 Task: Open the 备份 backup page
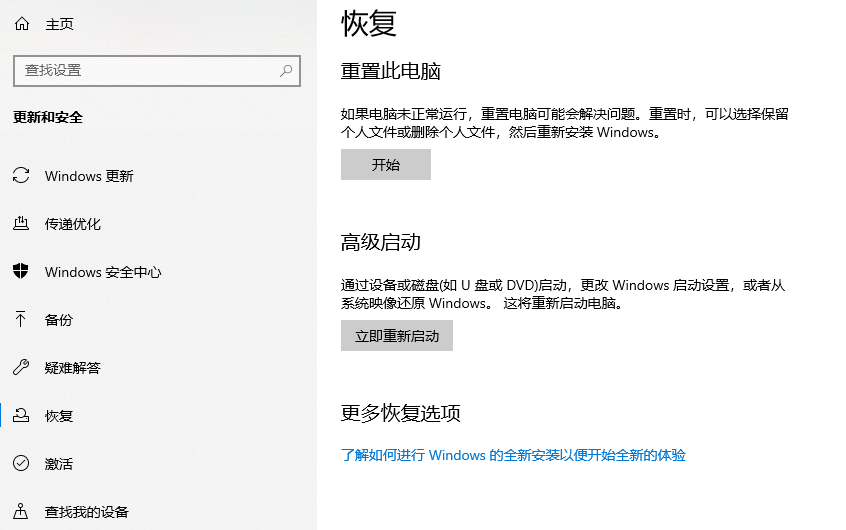click(x=59, y=320)
